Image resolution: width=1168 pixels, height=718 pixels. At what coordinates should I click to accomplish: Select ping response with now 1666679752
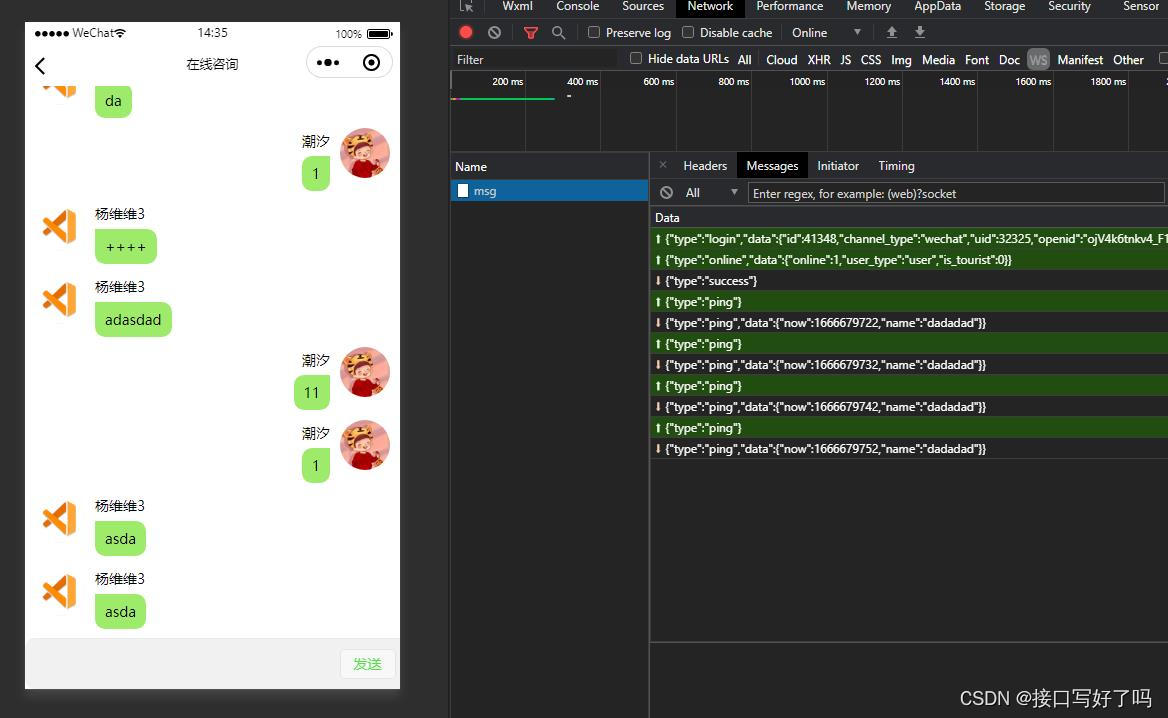tap(909, 448)
